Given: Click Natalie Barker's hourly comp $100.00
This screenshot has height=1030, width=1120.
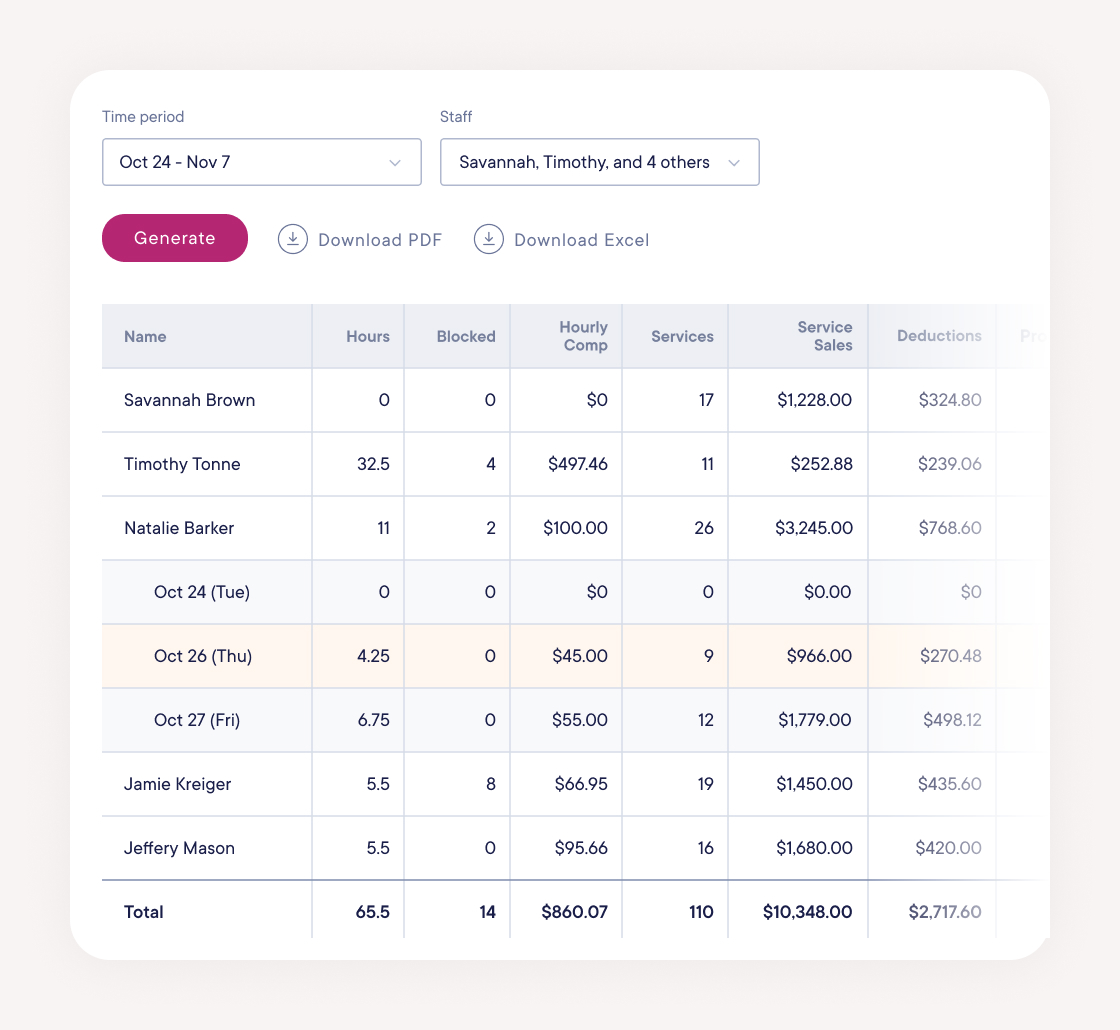Looking at the screenshot, I should click(576, 528).
